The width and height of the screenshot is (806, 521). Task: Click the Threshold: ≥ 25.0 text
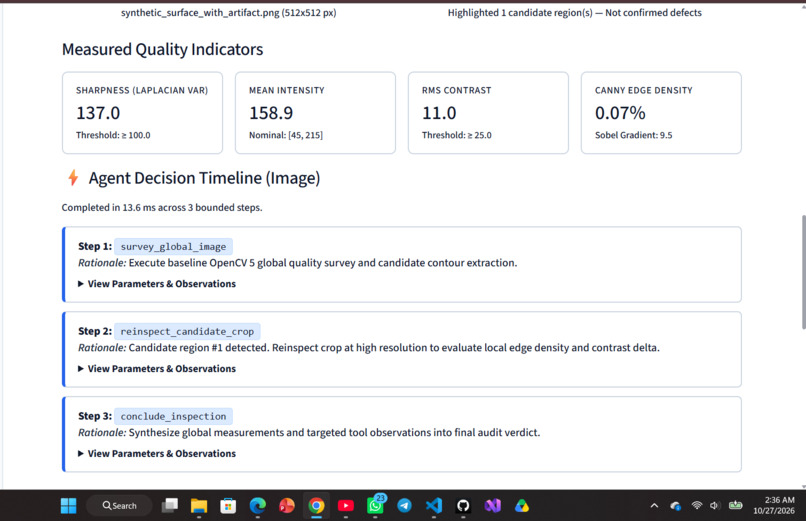pyautogui.click(x=456, y=135)
